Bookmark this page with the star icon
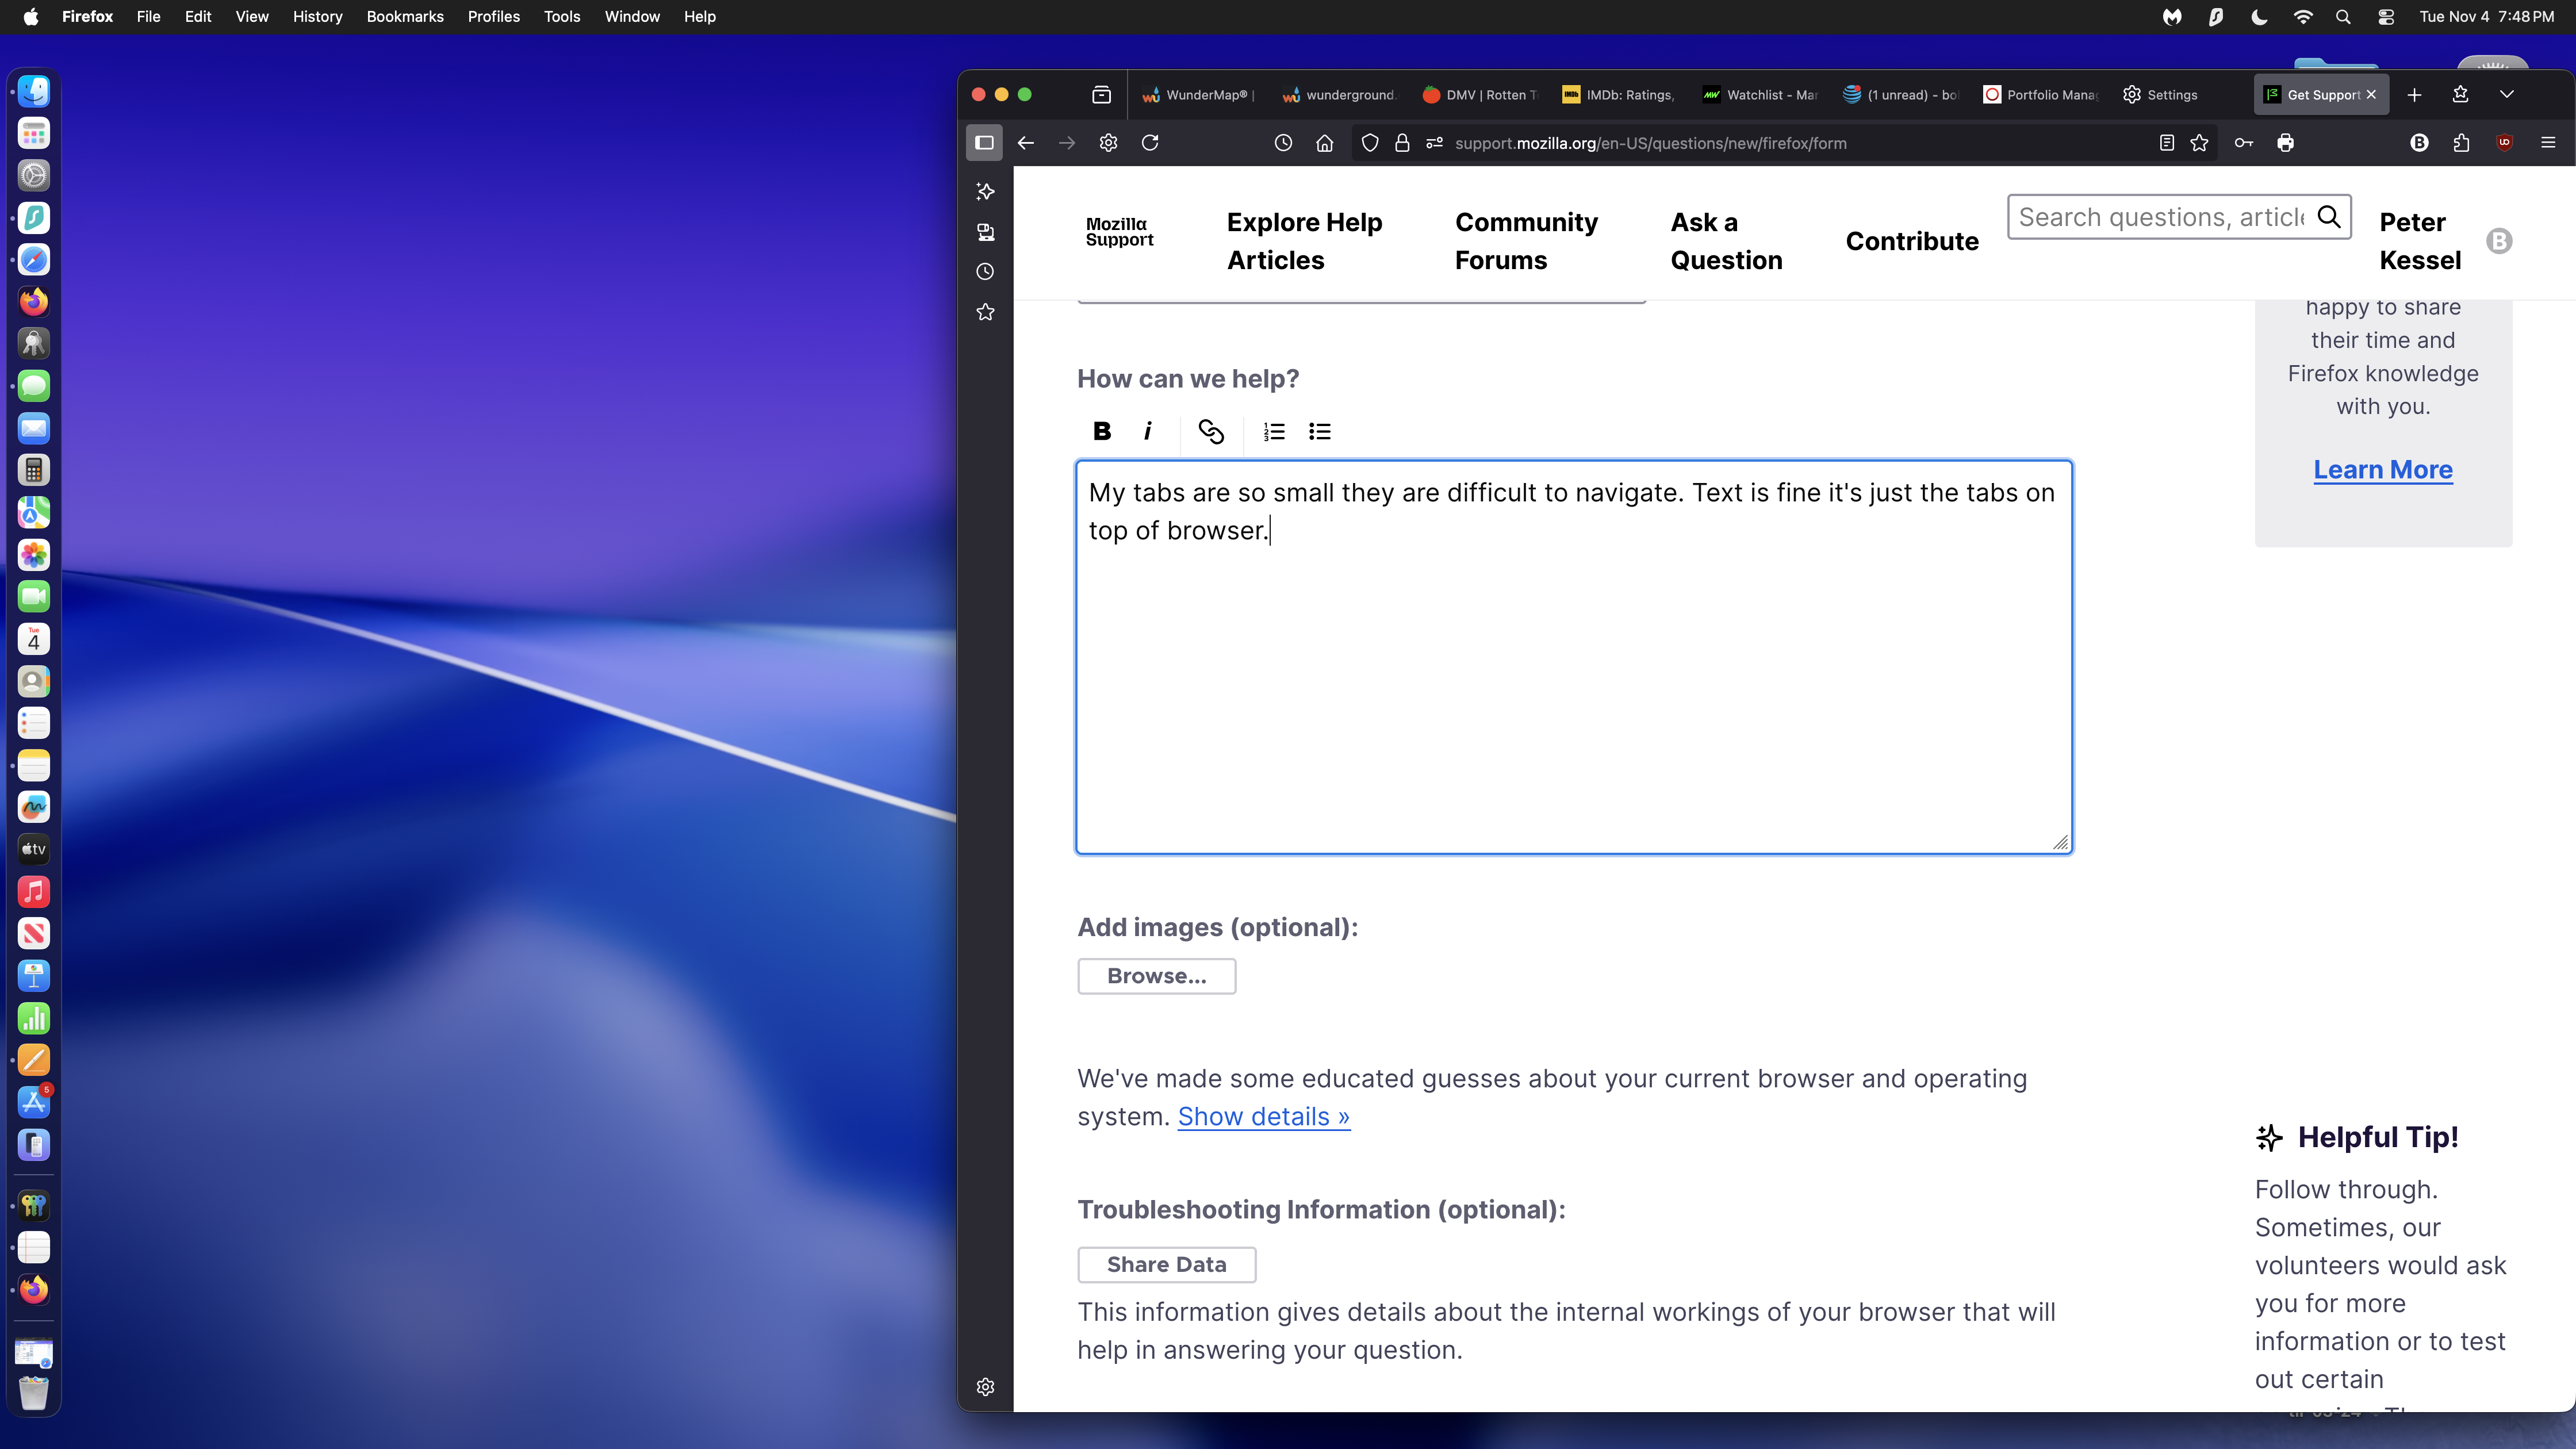 [x=2199, y=143]
